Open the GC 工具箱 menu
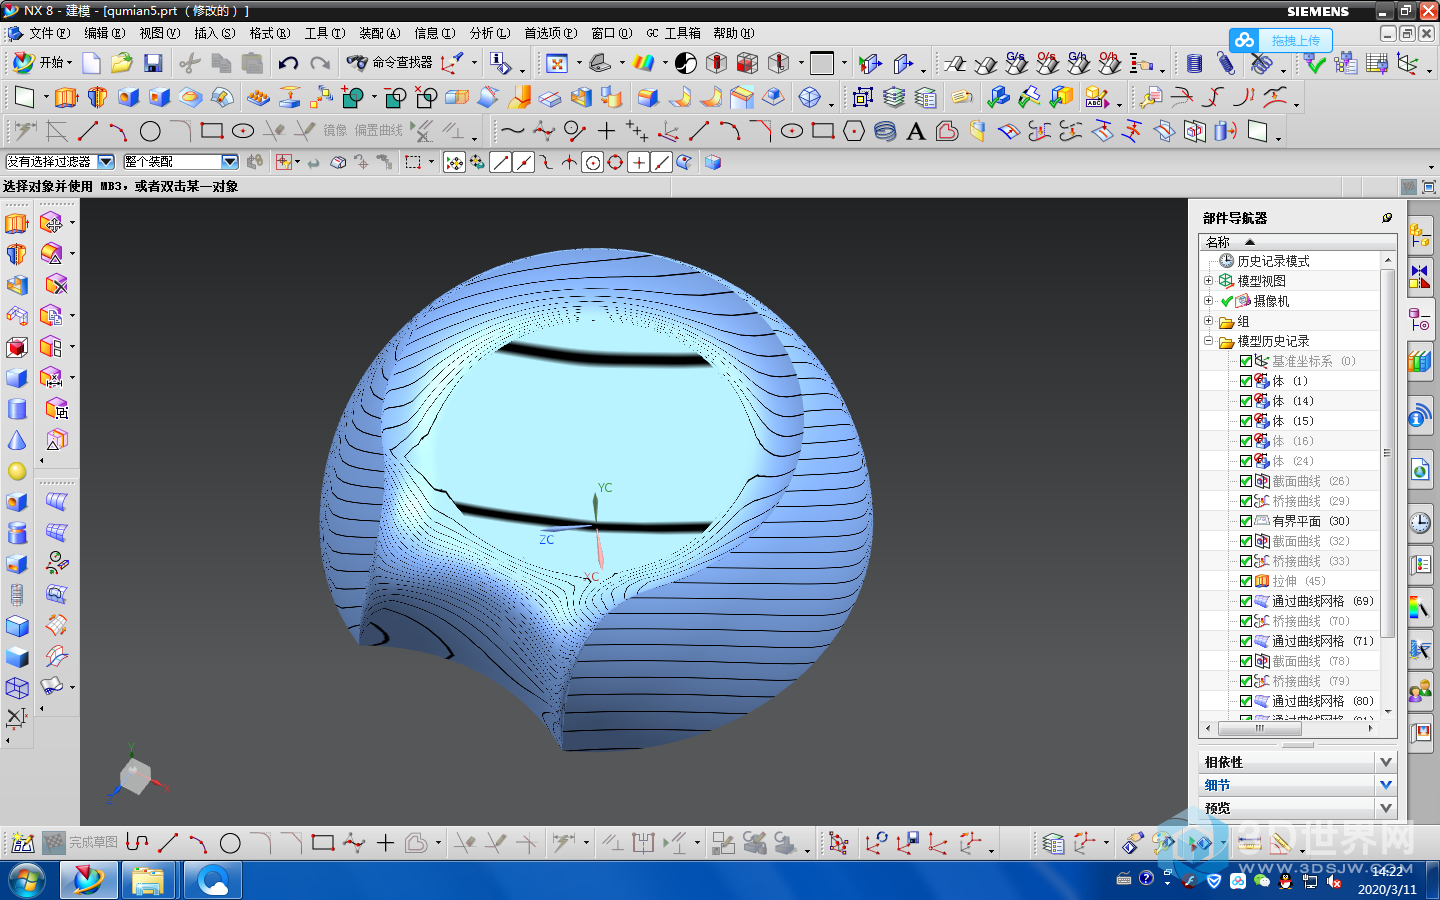 click(673, 33)
